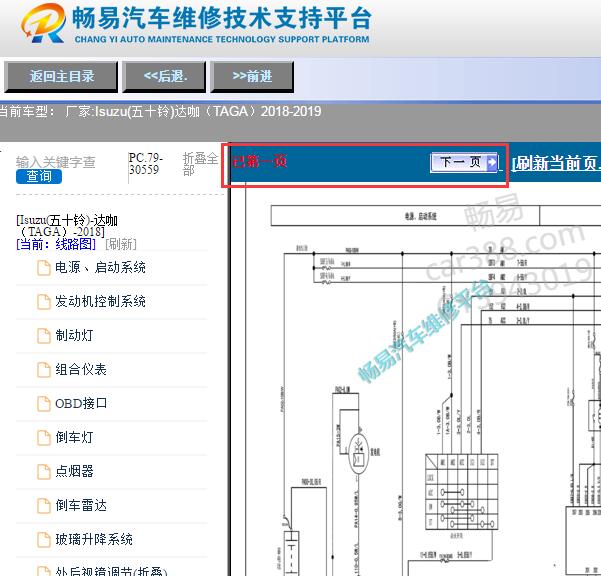
Task: Click the 畅易 platform logo icon
Action: (43, 23)
